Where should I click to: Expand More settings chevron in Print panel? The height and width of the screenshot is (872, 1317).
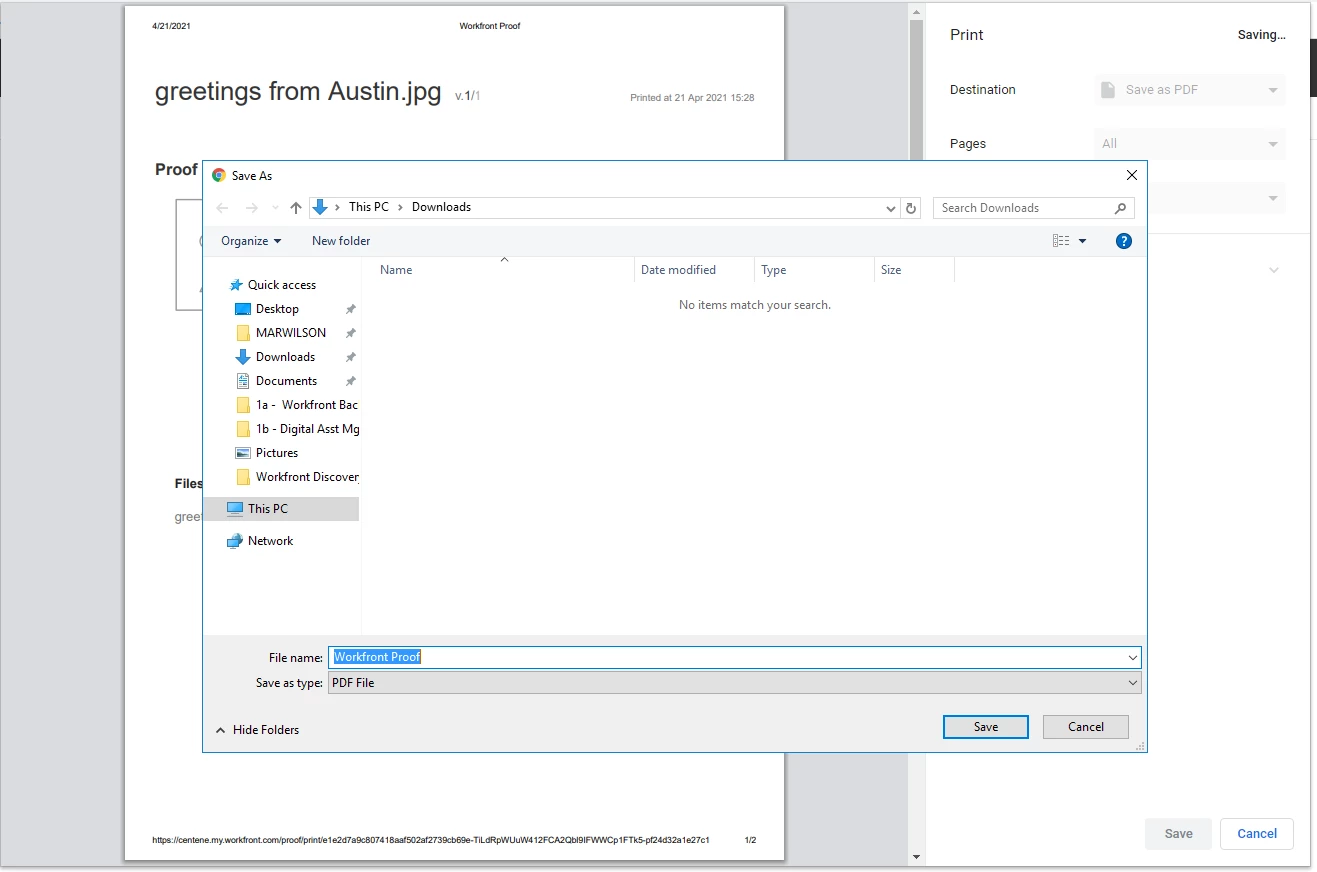(x=1274, y=270)
